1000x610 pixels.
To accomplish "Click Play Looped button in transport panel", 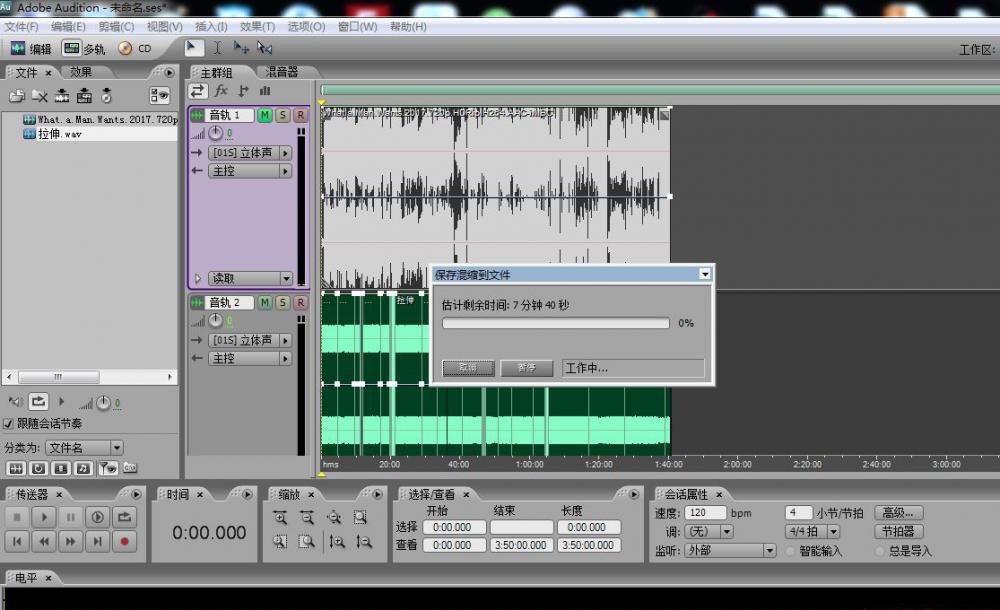I will (98, 517).
